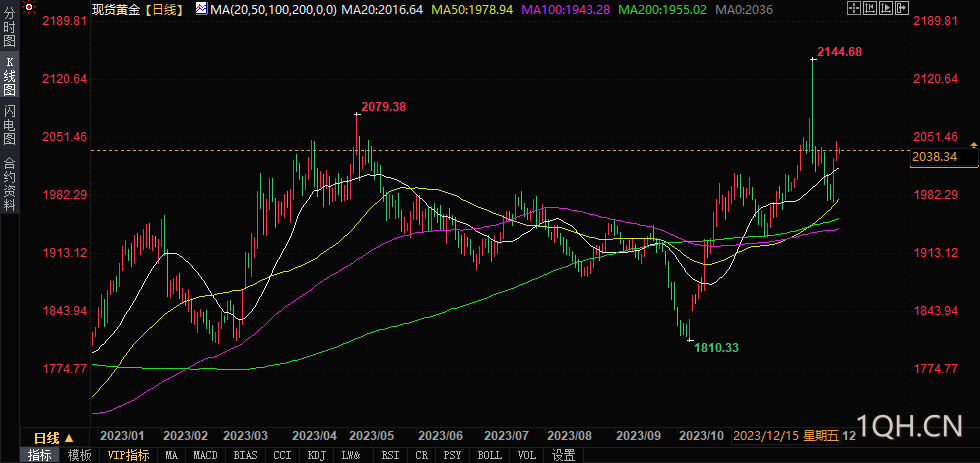Select the LW& indicator
The width and height of the screenshot is (980, 463).
[352, 456]
